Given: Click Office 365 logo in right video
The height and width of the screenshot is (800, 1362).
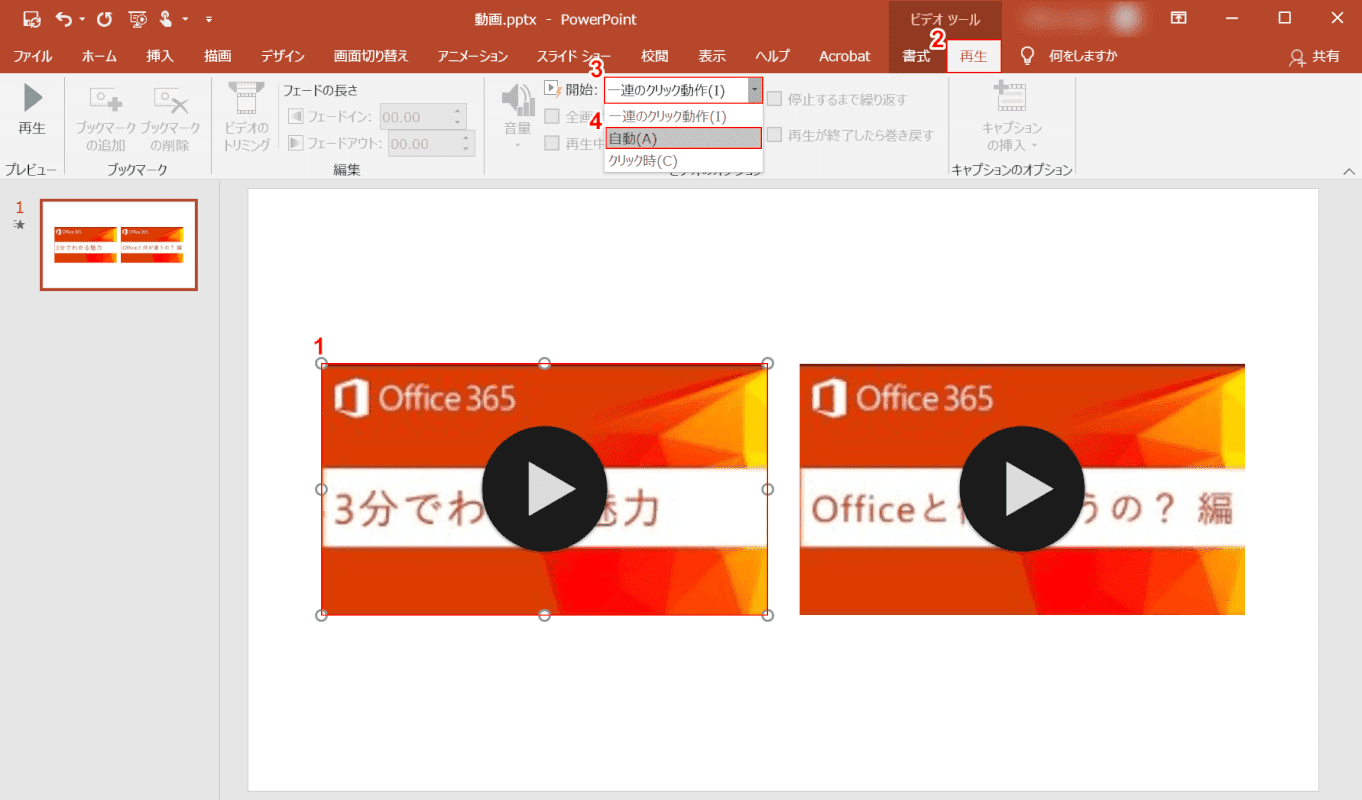Looking at the screenshot, I should coord(903,398).
